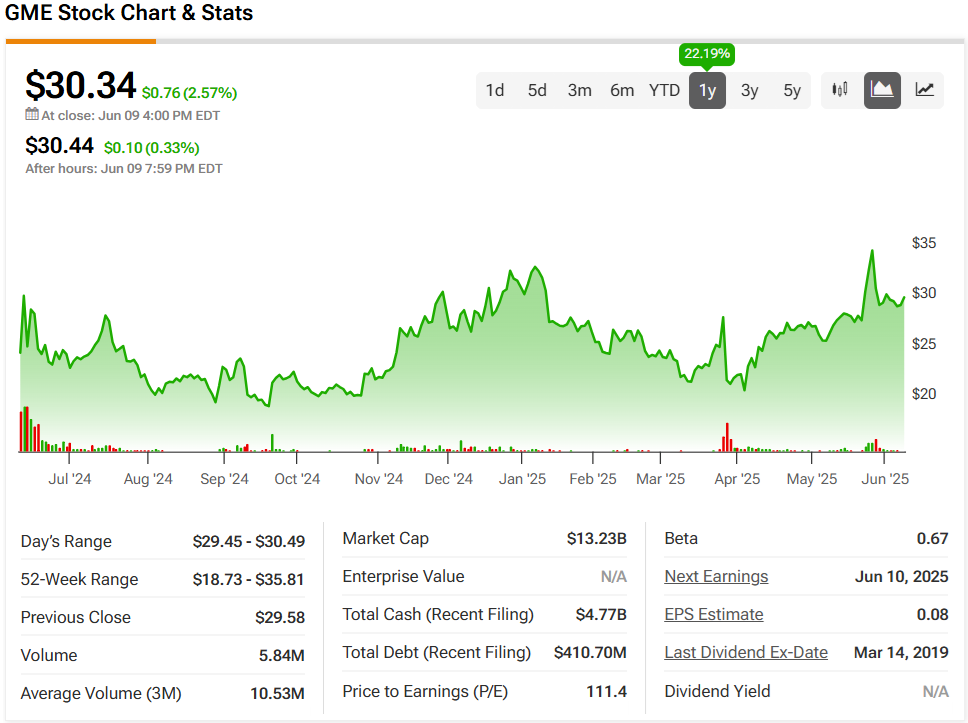Click the green 22.19% performance badge

click(707, 53)
